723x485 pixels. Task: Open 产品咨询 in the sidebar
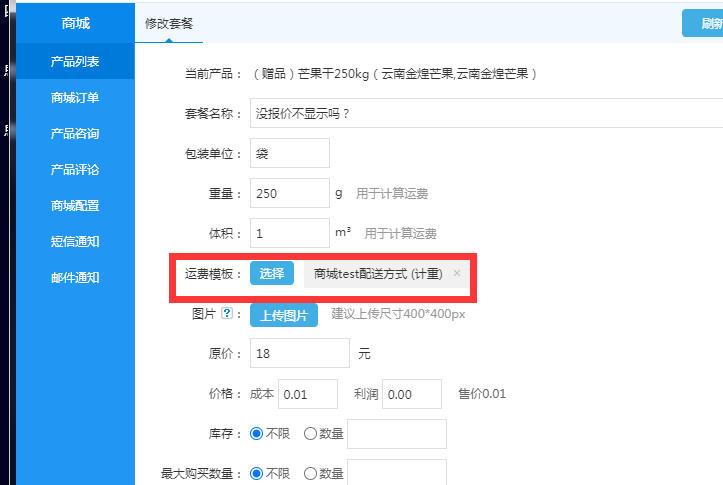coord(75,134)
